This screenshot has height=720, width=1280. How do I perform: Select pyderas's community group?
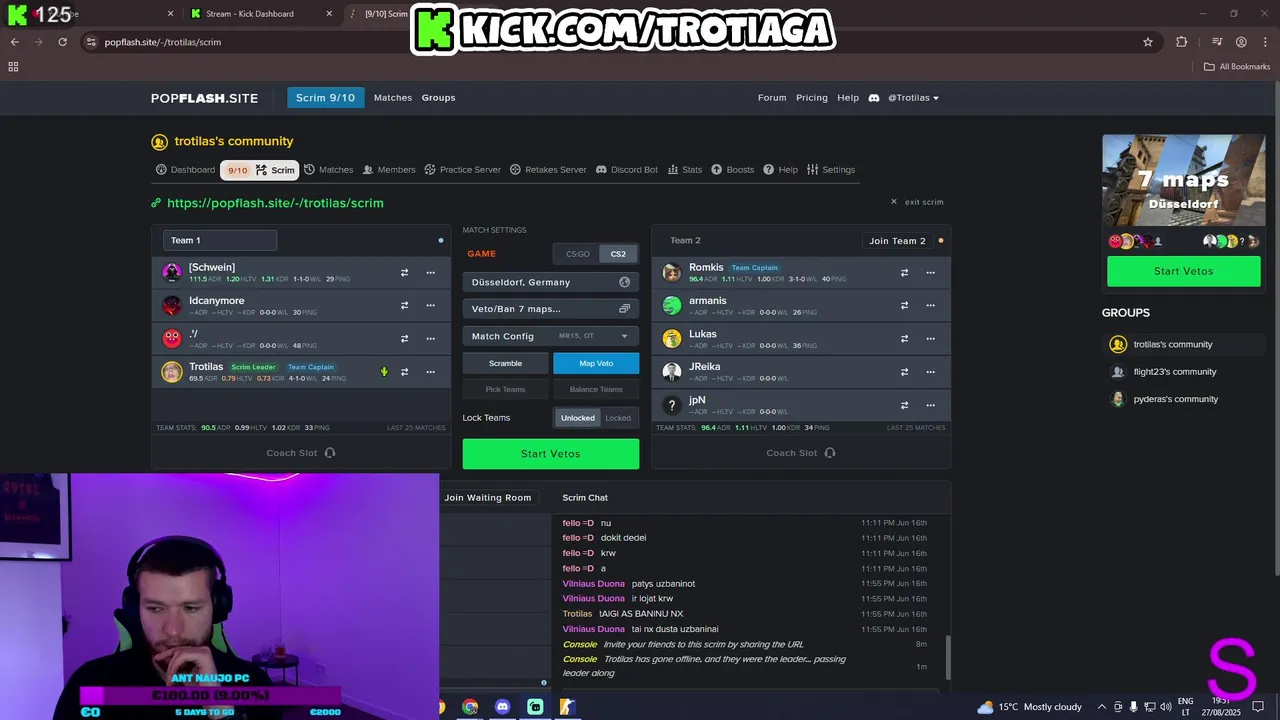(1175, 399)
